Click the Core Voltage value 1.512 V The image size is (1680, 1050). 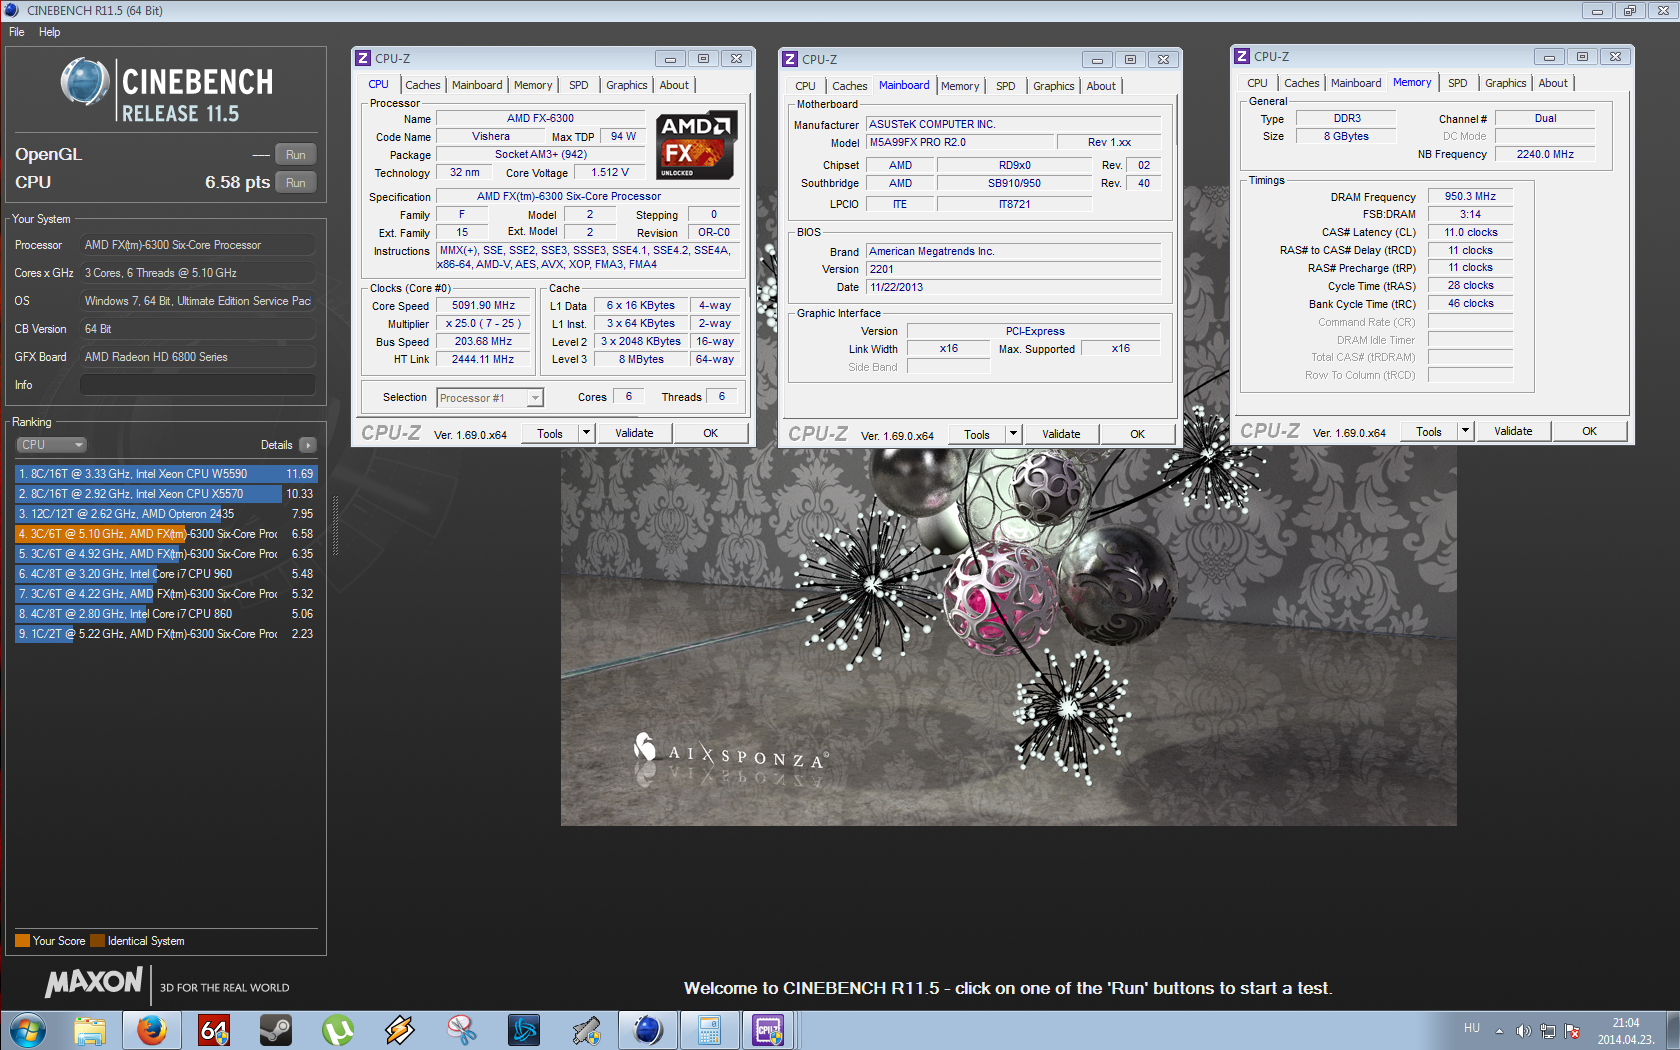tap(610, 173)
